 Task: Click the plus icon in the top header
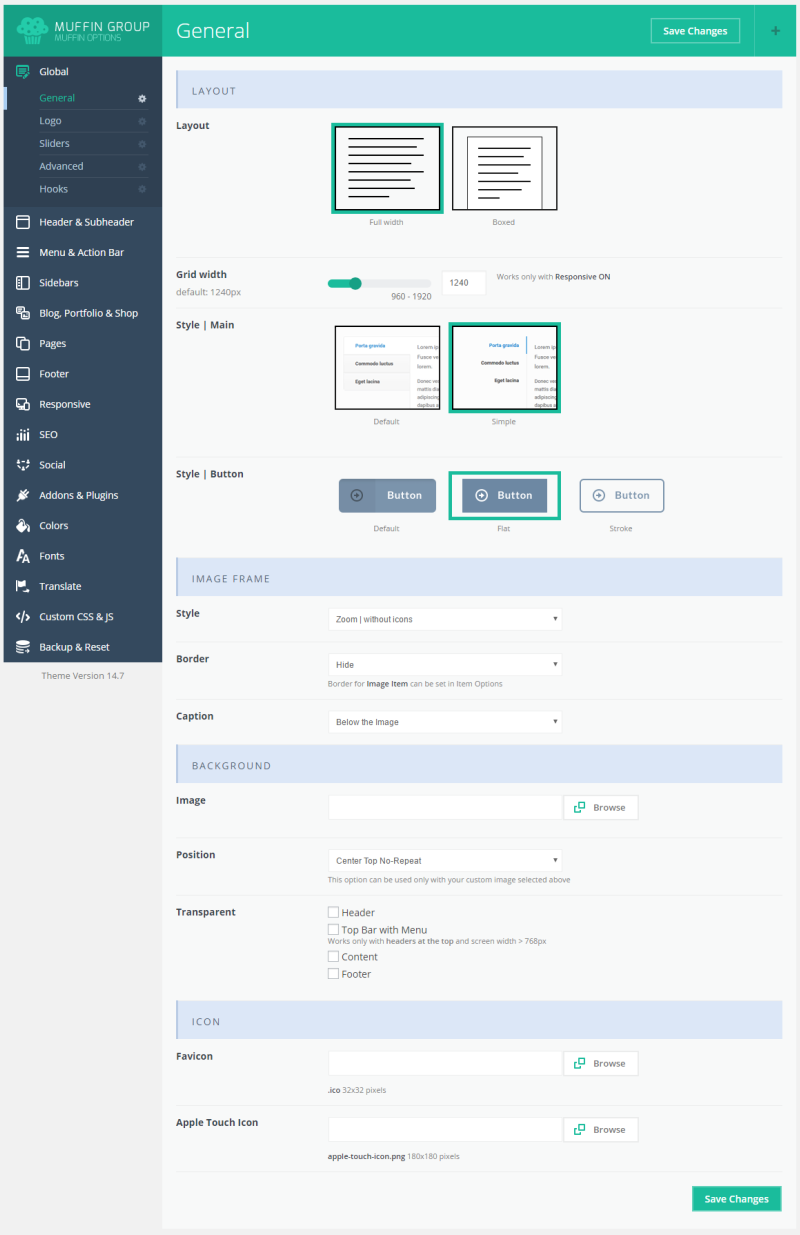tap(776, 31)
